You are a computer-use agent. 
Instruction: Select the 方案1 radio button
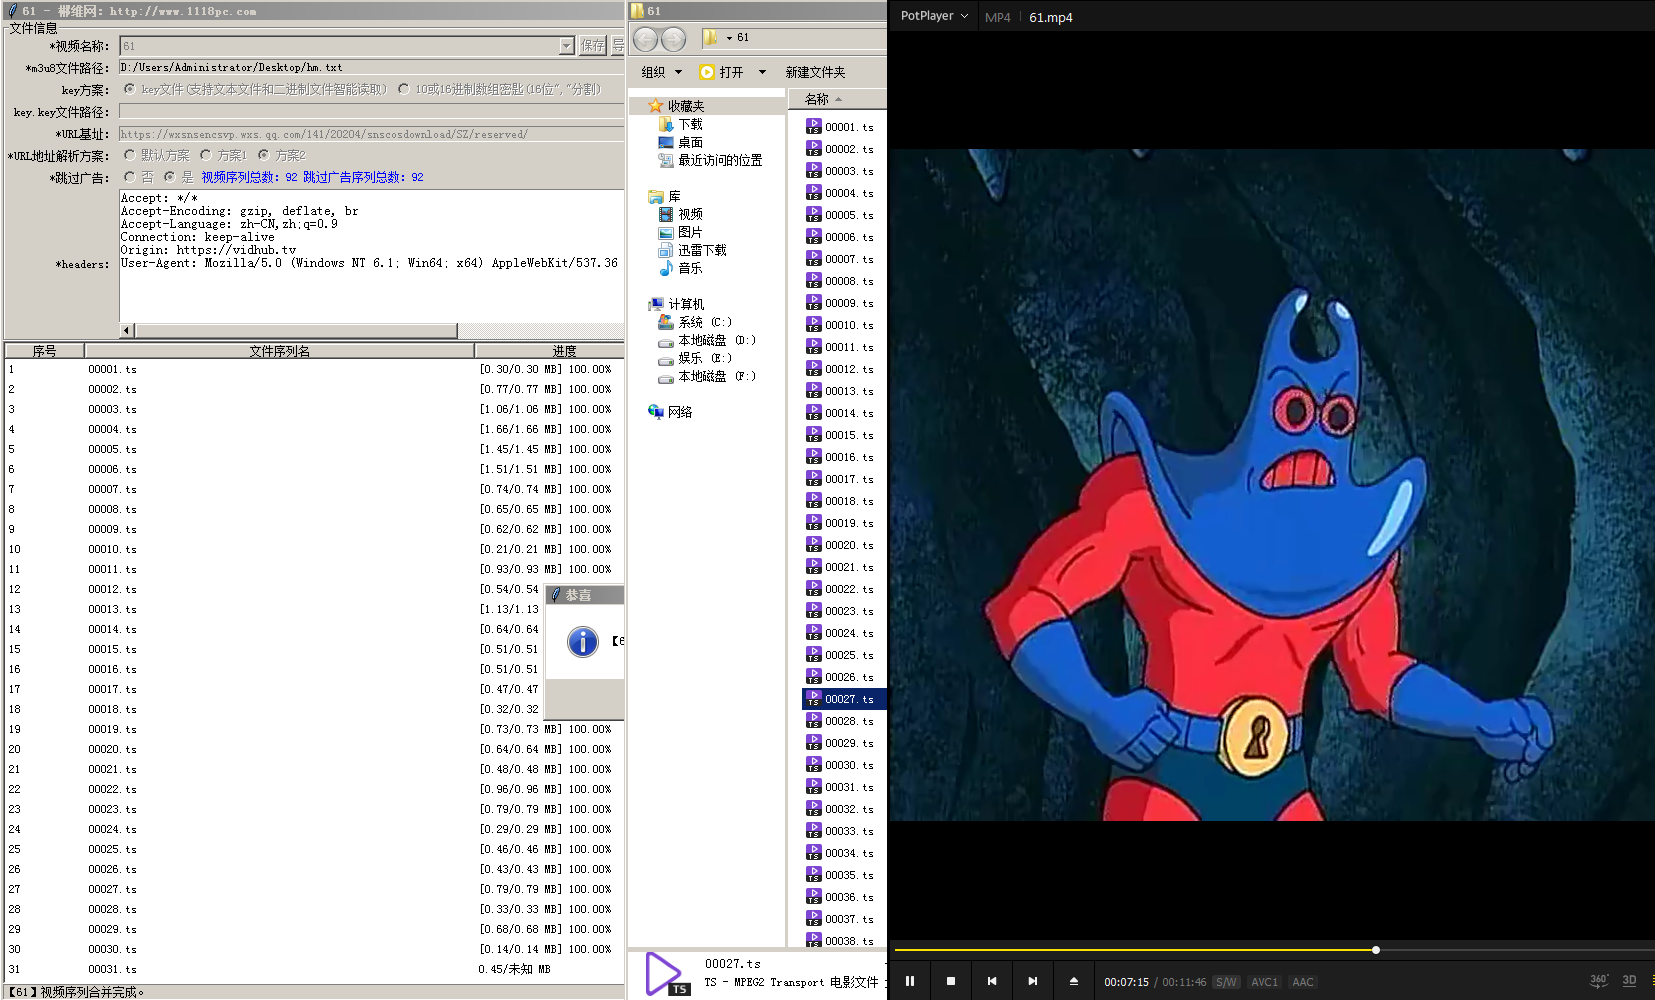205,155
